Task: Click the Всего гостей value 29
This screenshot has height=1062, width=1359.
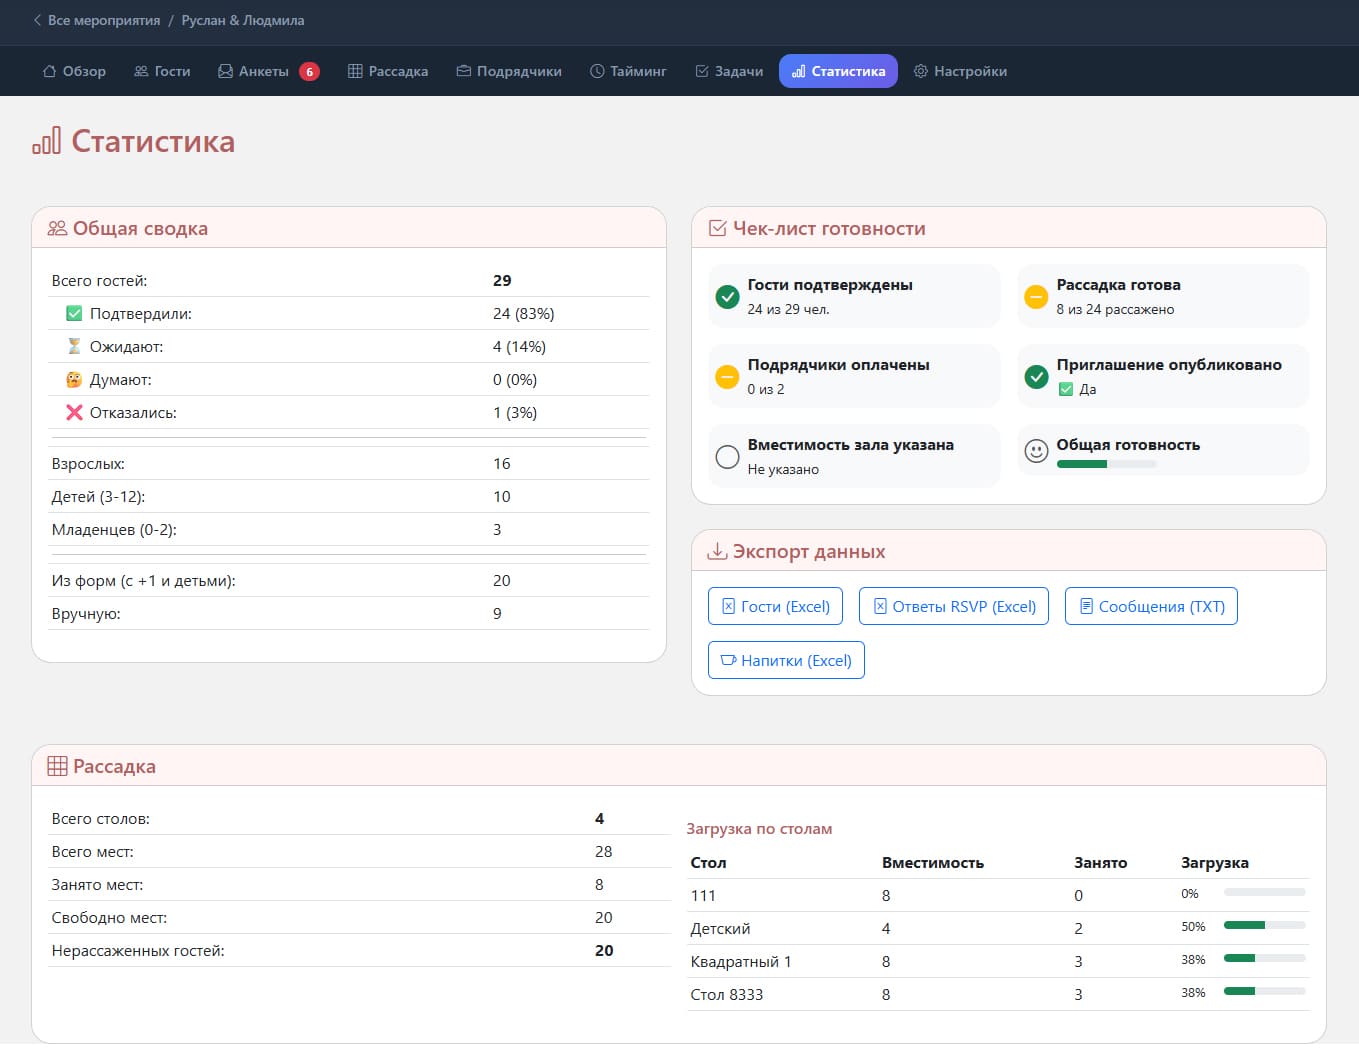Action: click(x=502, y=280)
